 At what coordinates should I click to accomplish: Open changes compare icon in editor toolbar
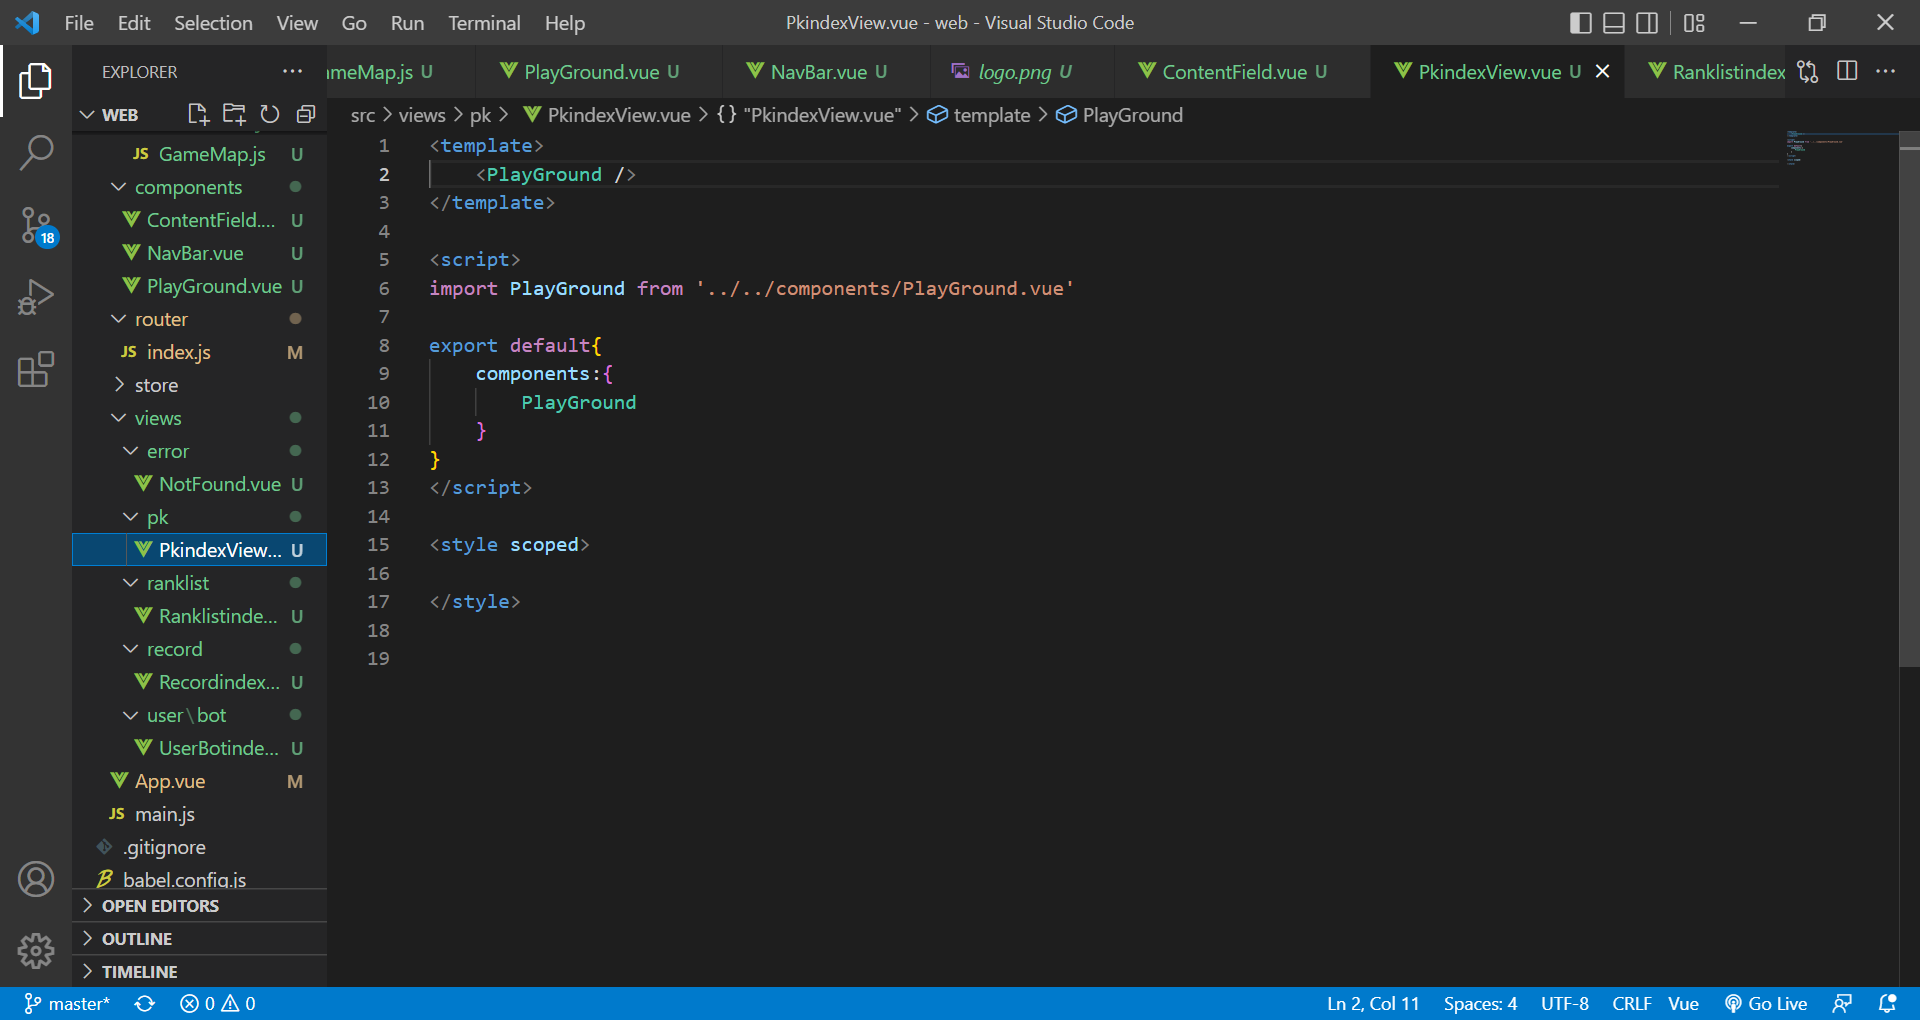(1808, 71)
